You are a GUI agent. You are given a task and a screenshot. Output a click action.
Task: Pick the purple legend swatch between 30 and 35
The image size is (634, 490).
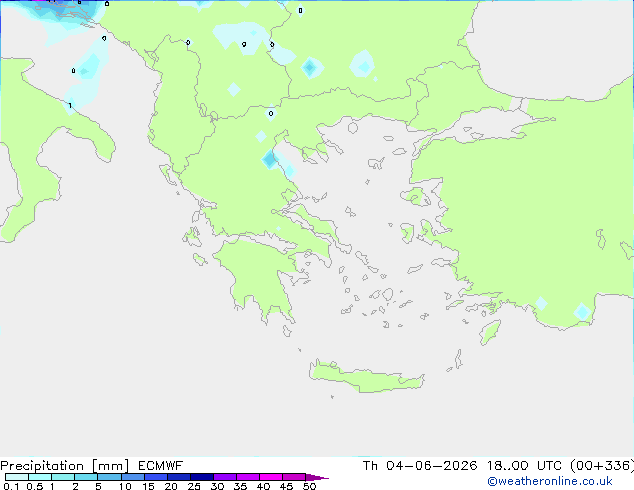tap(225, 477)
